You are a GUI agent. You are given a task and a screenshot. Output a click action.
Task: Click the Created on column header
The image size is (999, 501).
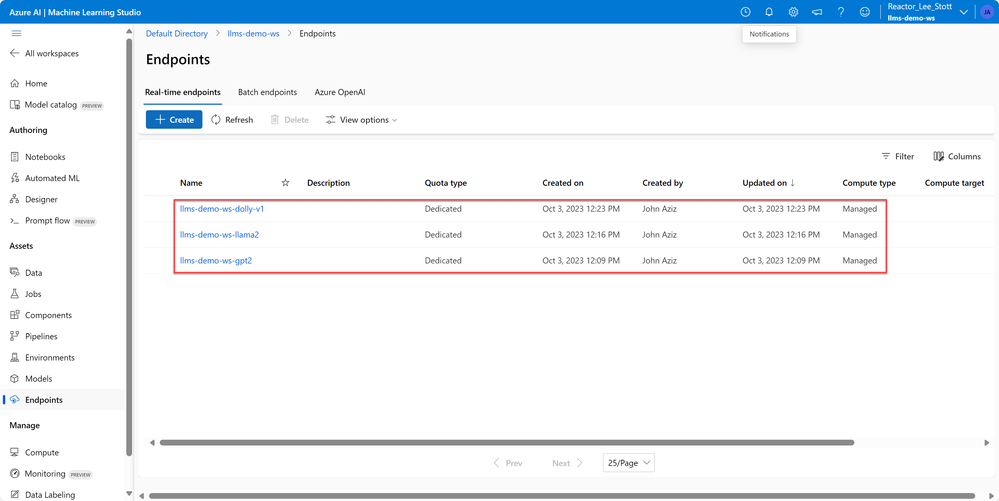[563, 183]
